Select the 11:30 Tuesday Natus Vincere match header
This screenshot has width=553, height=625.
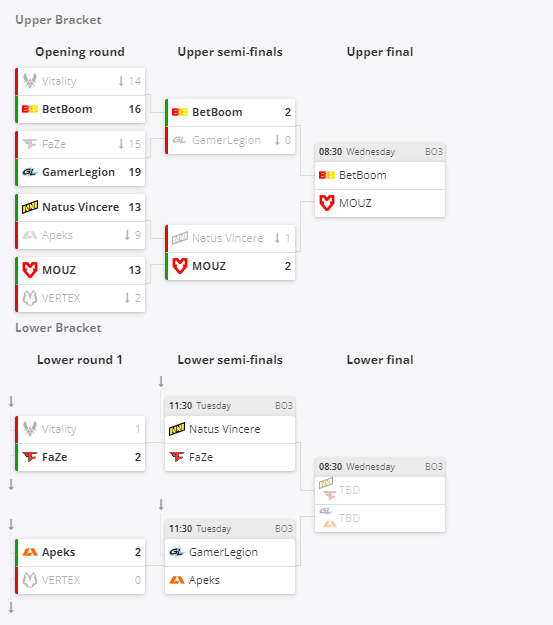(x=230, y=406)
